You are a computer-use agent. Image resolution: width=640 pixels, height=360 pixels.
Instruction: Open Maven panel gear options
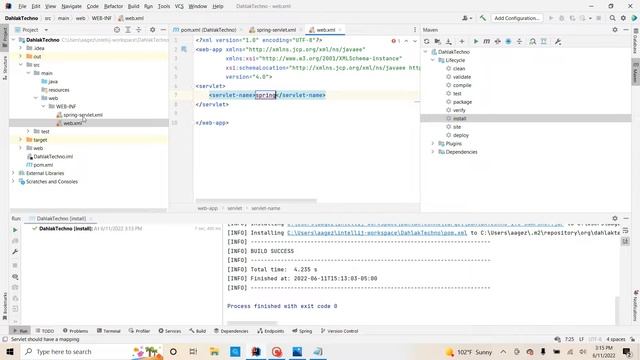[615, 30]
